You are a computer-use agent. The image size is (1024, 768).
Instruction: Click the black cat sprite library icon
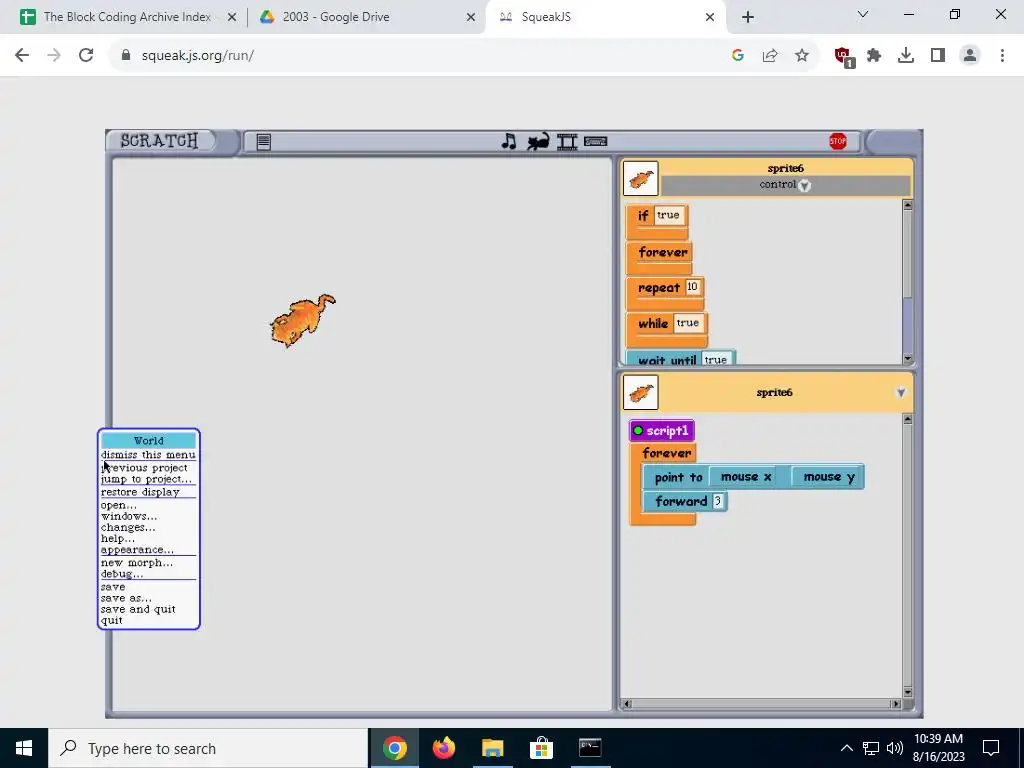coord(538,141)
